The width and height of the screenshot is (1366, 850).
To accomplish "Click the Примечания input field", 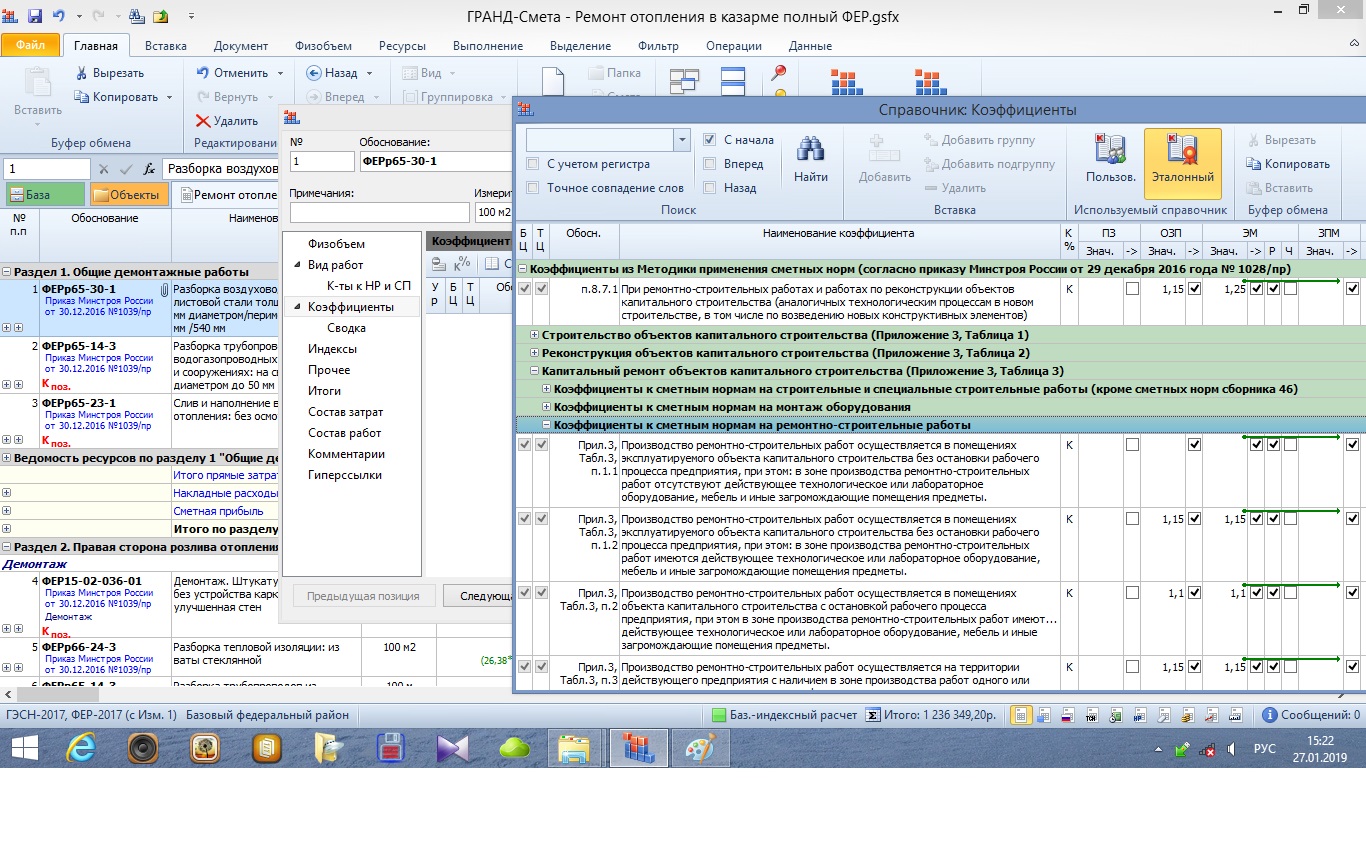I will (x=379, y=212).
